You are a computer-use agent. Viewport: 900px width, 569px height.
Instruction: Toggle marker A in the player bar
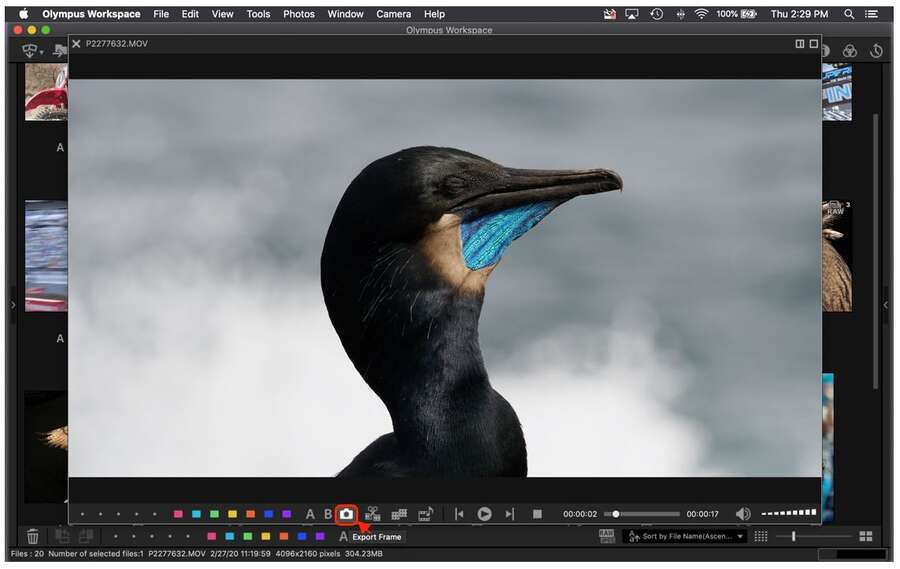click(310, 514)
